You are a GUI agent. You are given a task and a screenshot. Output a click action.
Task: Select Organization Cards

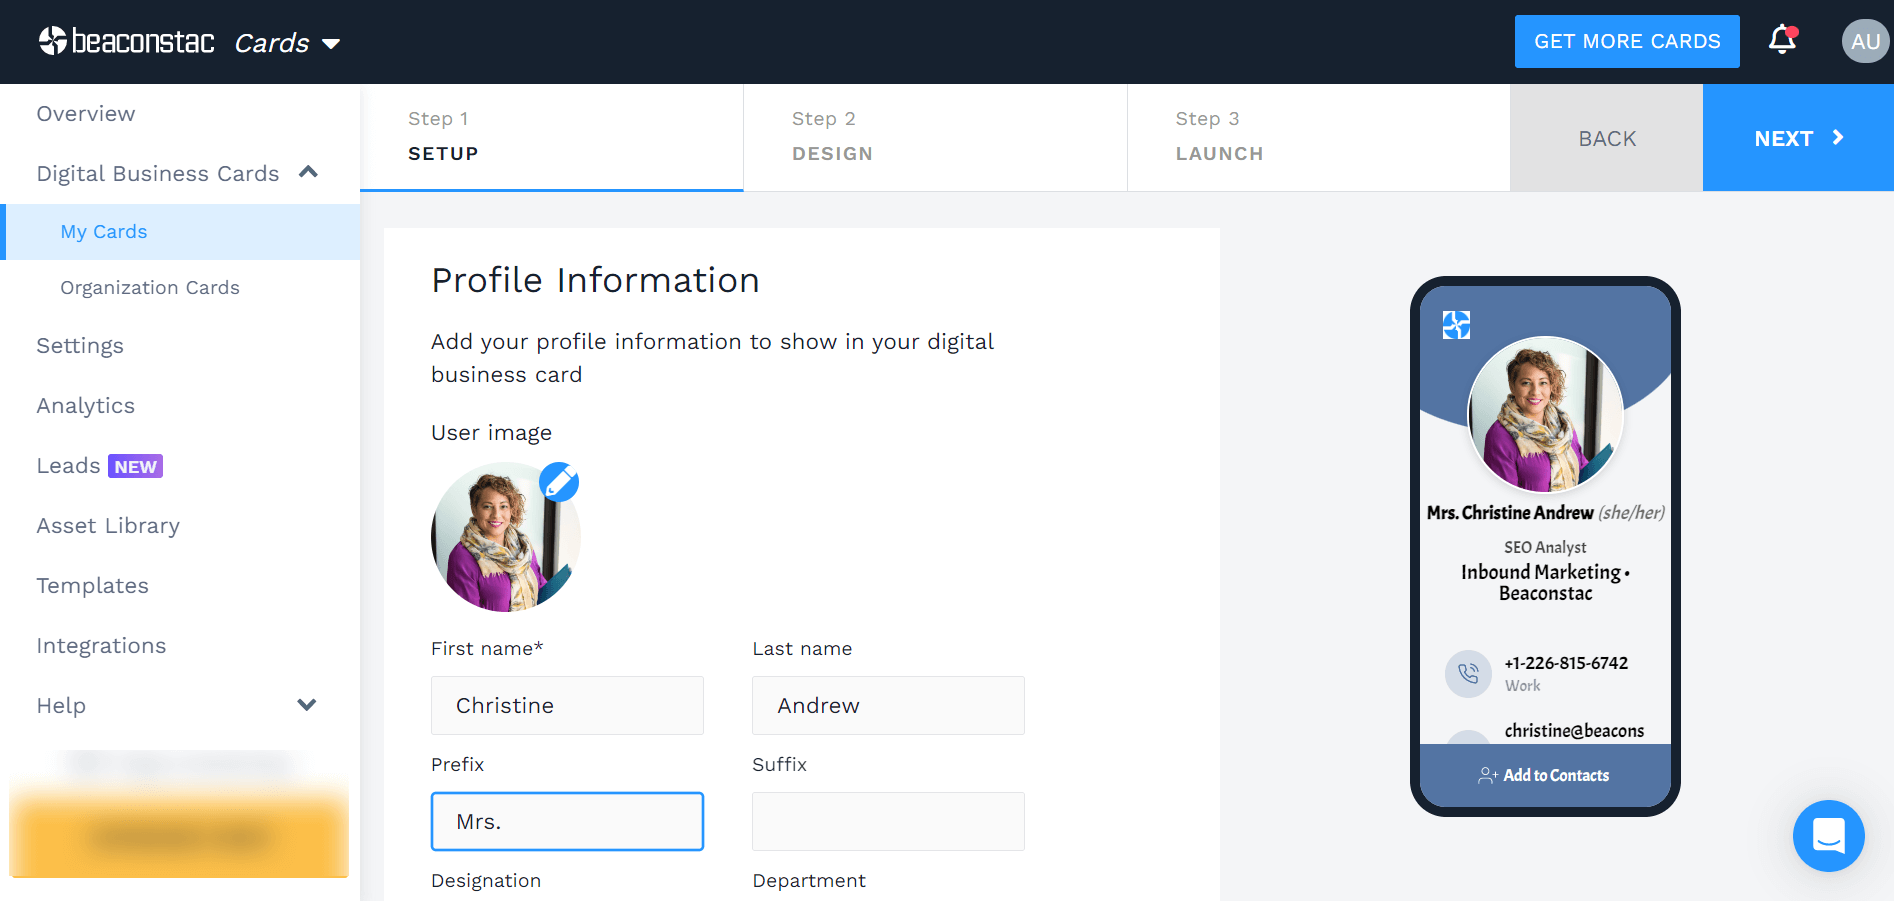150,287
